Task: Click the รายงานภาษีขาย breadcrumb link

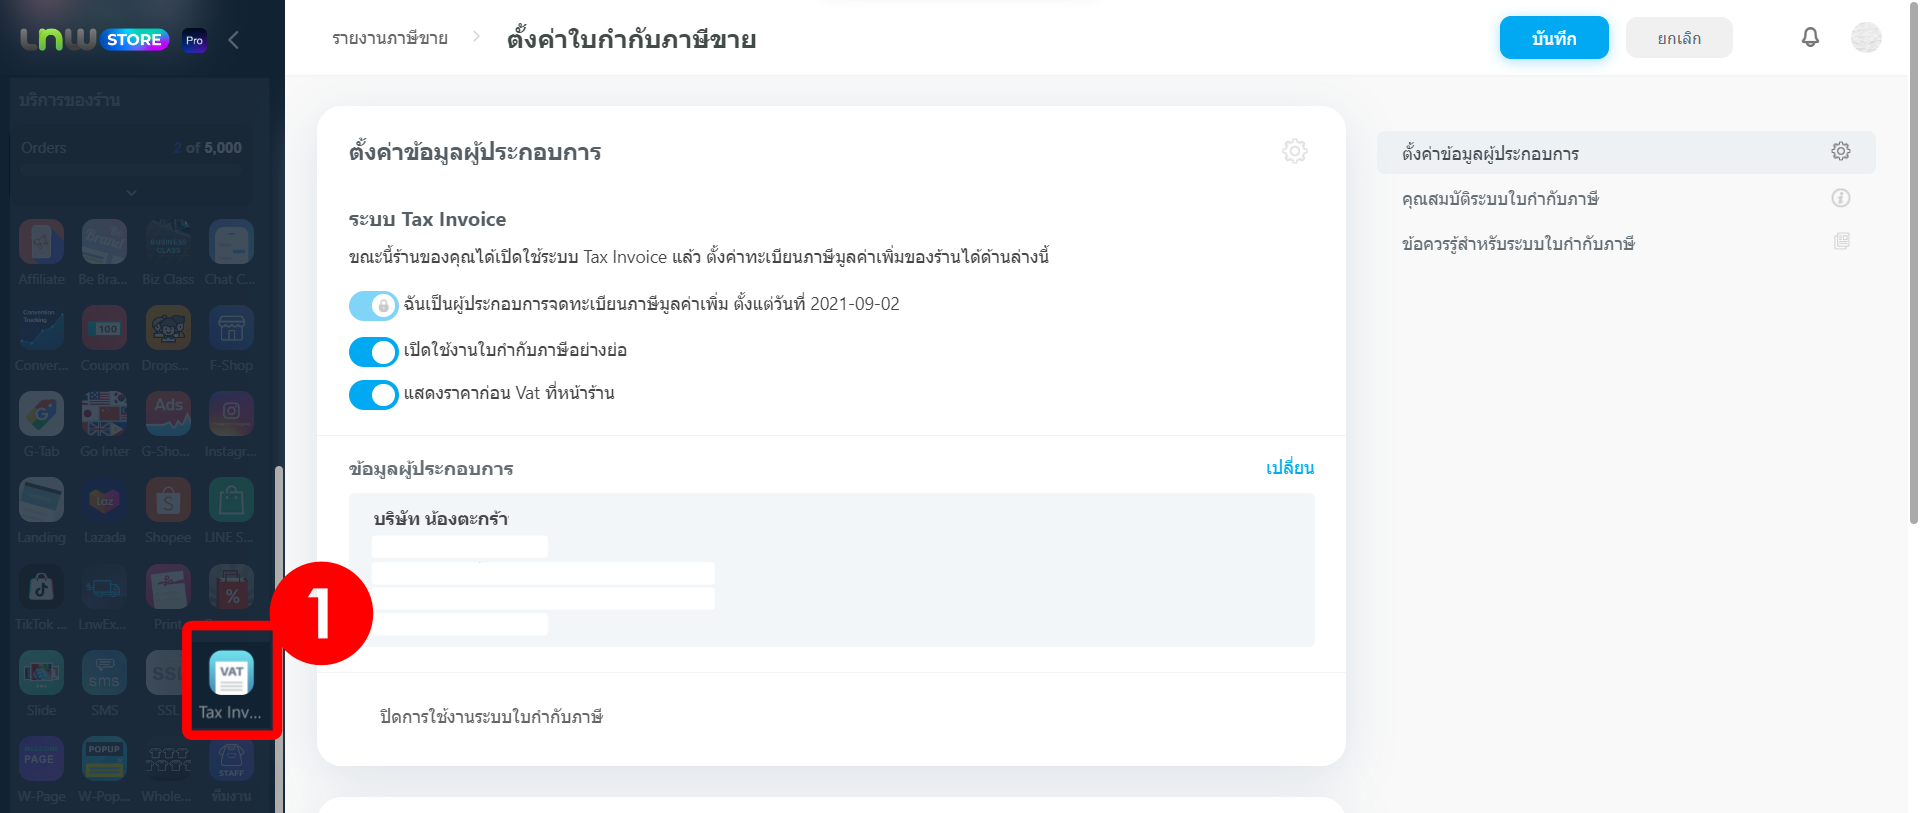Action: point(390,38)
